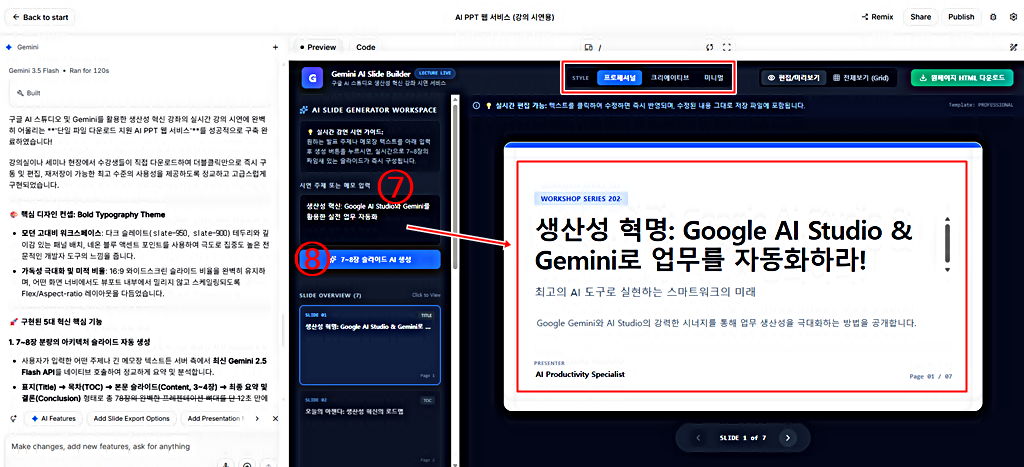
Task: Click the AI Slide Generator Workspace icon
Action: 304,110
